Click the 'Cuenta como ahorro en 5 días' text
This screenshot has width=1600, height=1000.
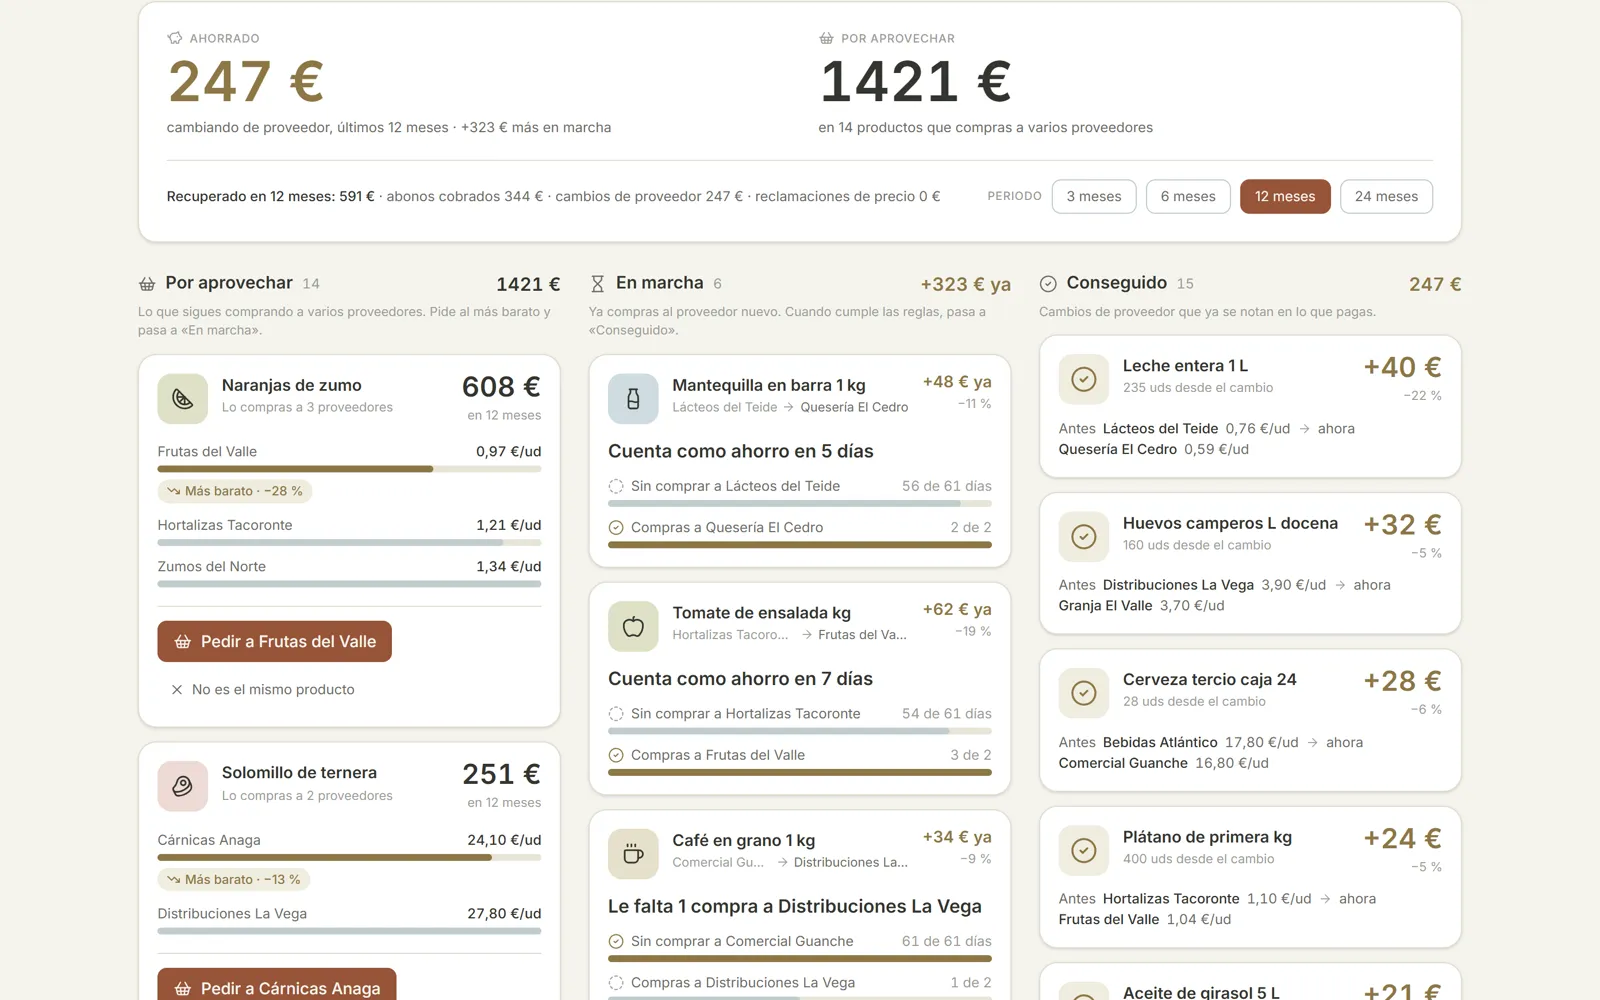pos(741,452)
